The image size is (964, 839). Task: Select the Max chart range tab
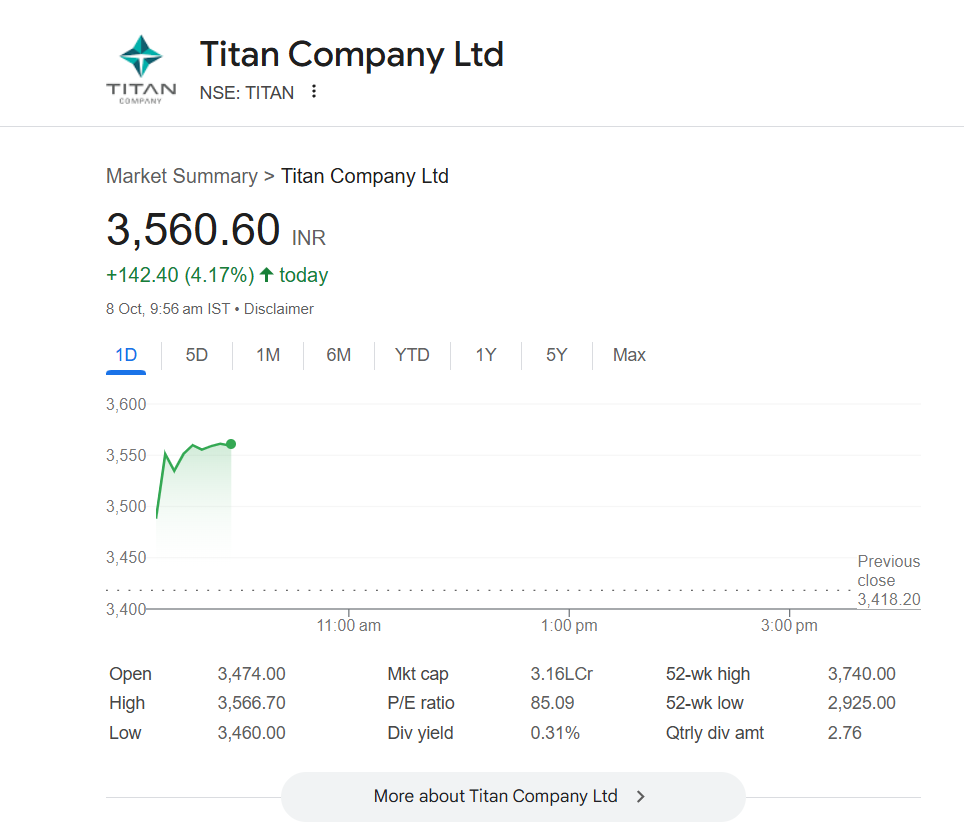point(629,355)
